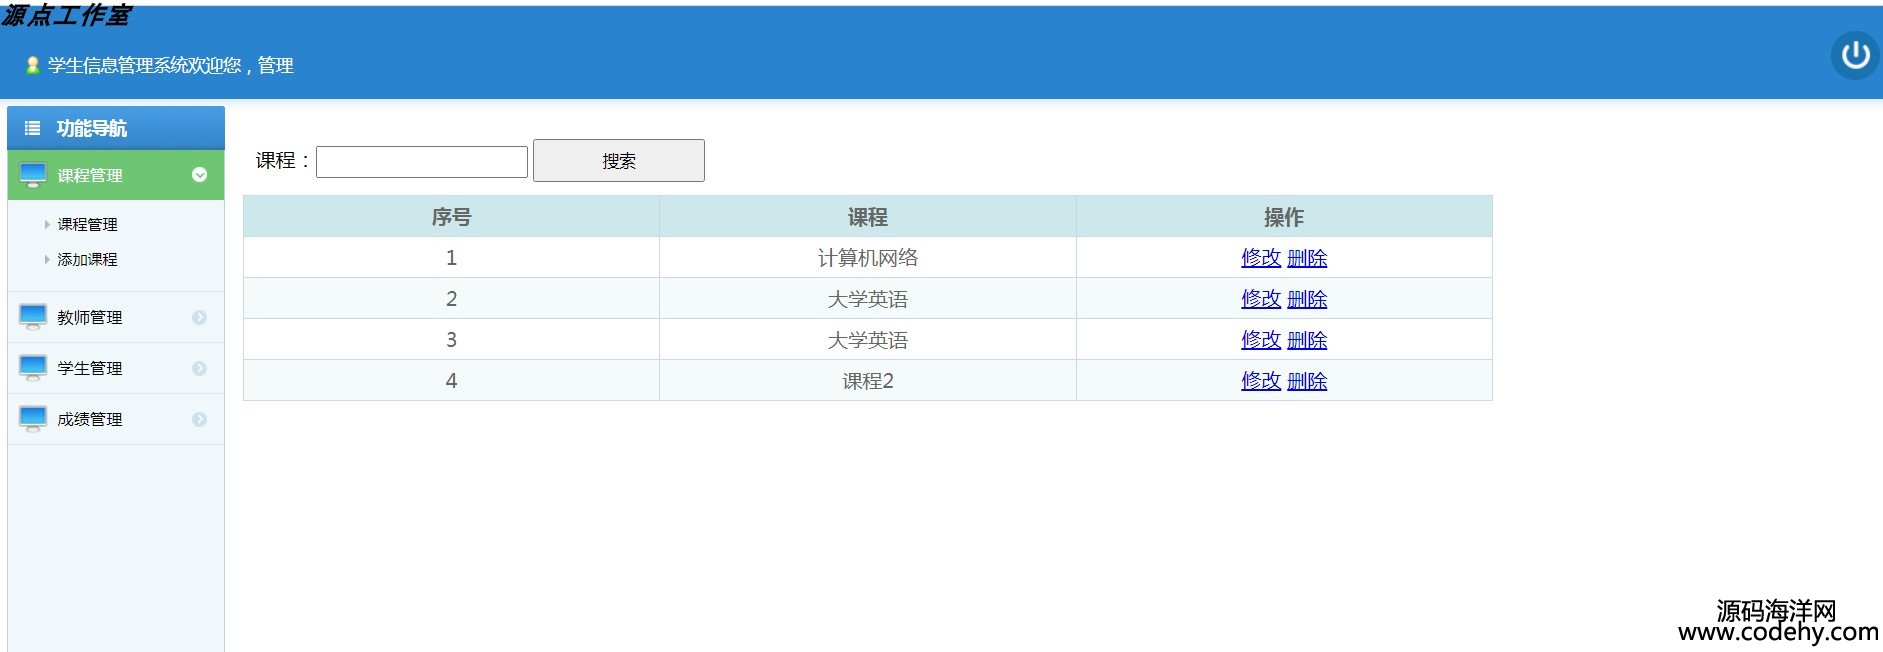Expand the 成绩管理 section arrow

pyautogui.click(x=200, y=419)
